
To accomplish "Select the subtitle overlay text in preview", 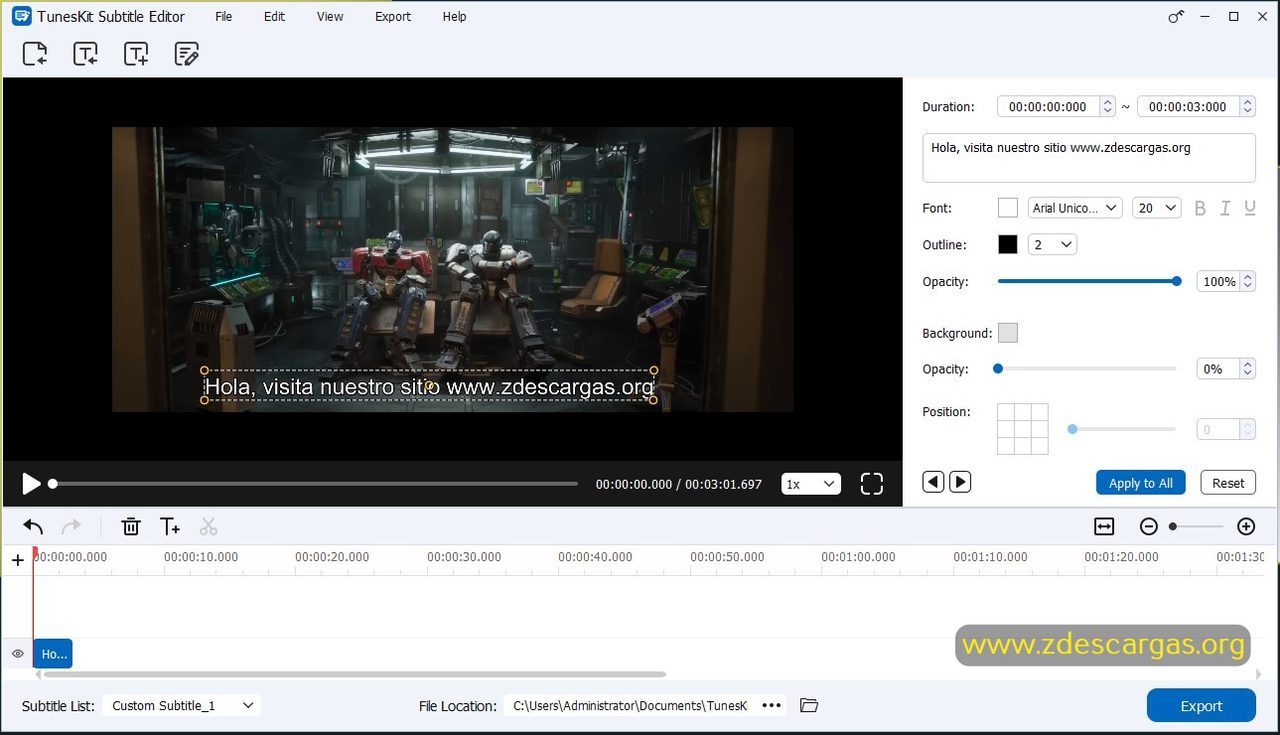I will coord(429,386).
